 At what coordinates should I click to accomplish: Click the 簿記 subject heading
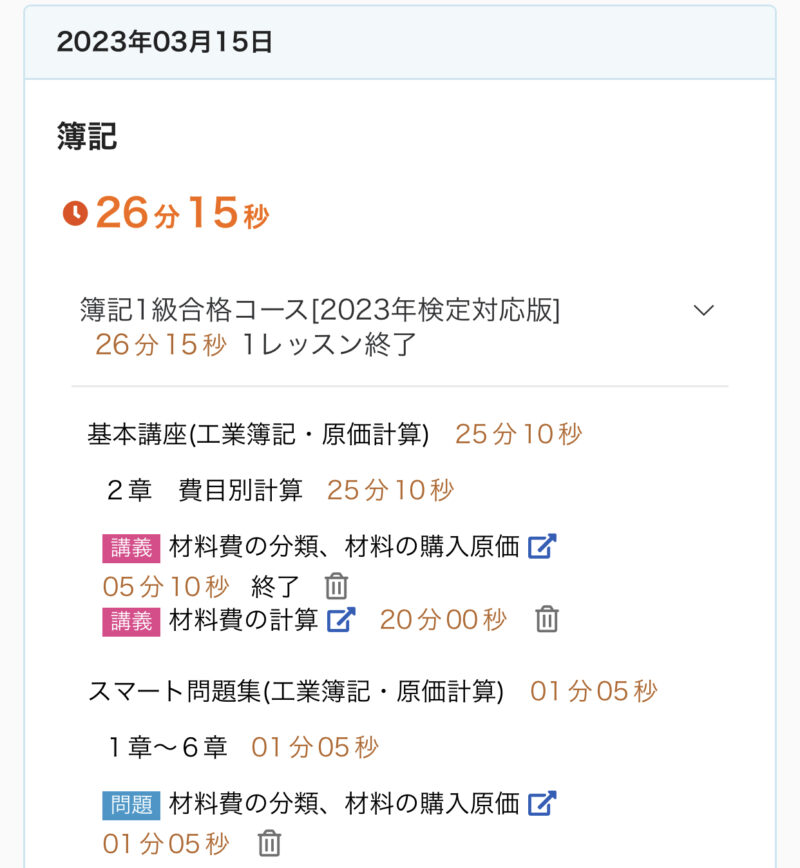pos(87,137)
